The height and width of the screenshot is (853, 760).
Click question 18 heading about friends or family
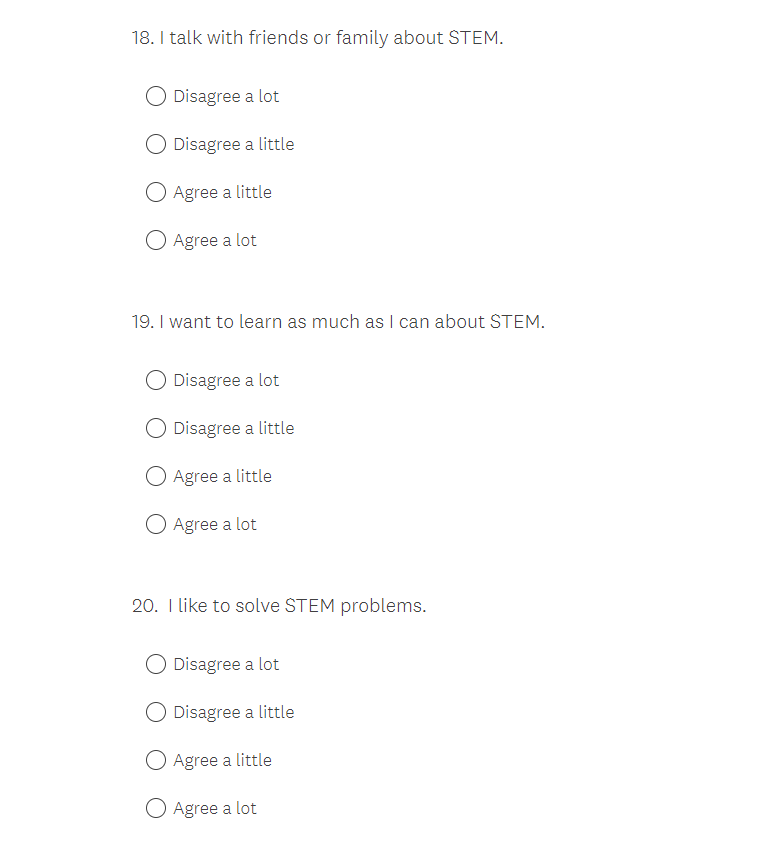click(317, 38)
